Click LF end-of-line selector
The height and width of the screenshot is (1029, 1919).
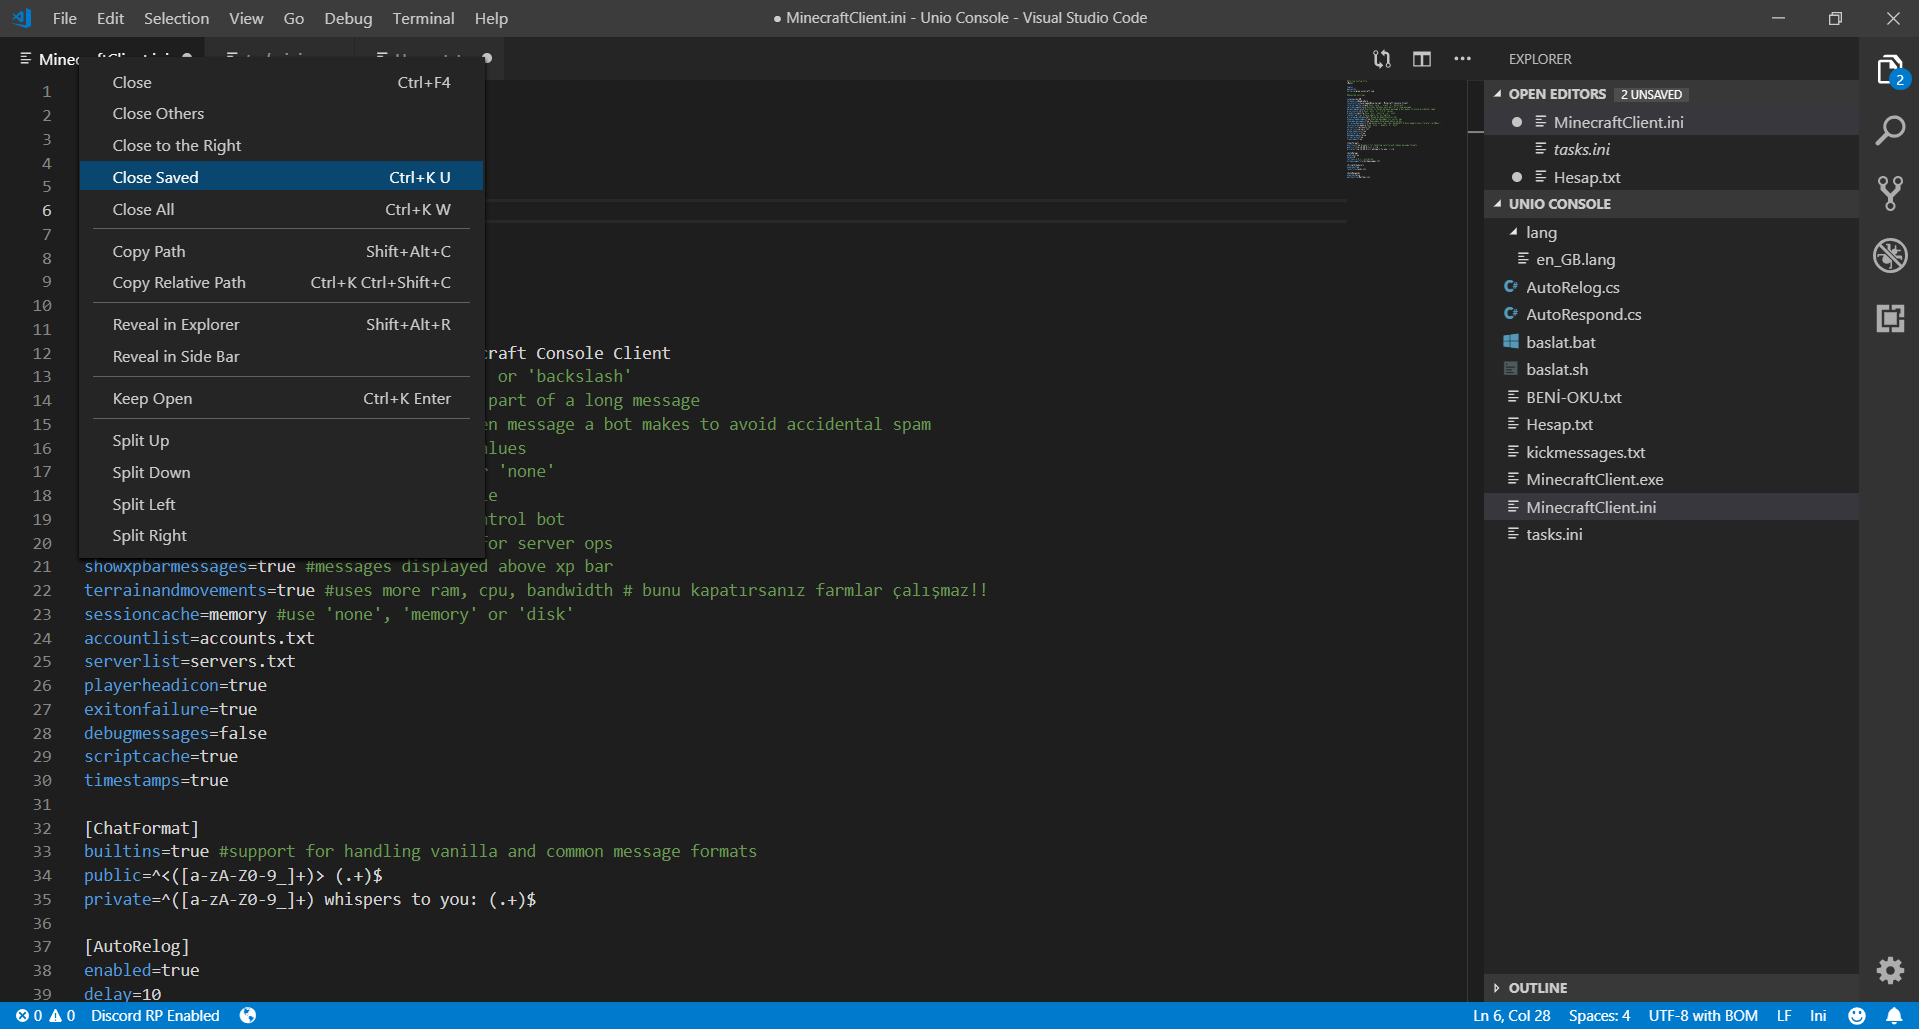click(x=1784, y=1015)
